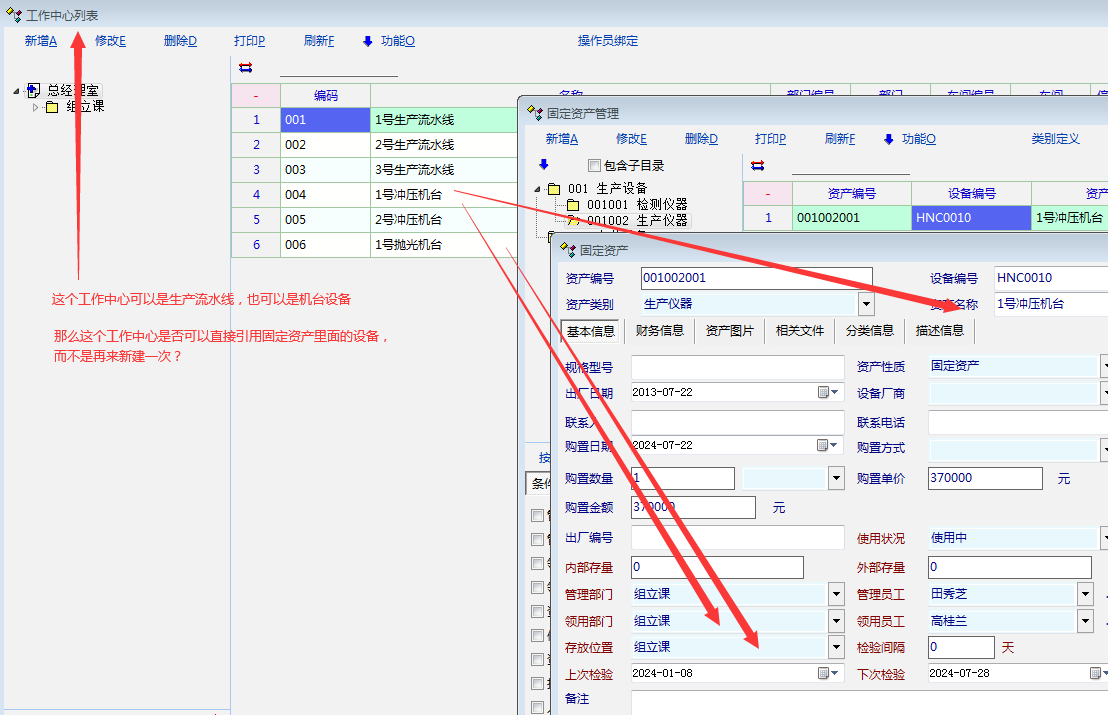Image resolution: width=1108 pixels, height=715 pixels.
Task: Enable the 包含子目录 checkbox
Action: (595, 166)
